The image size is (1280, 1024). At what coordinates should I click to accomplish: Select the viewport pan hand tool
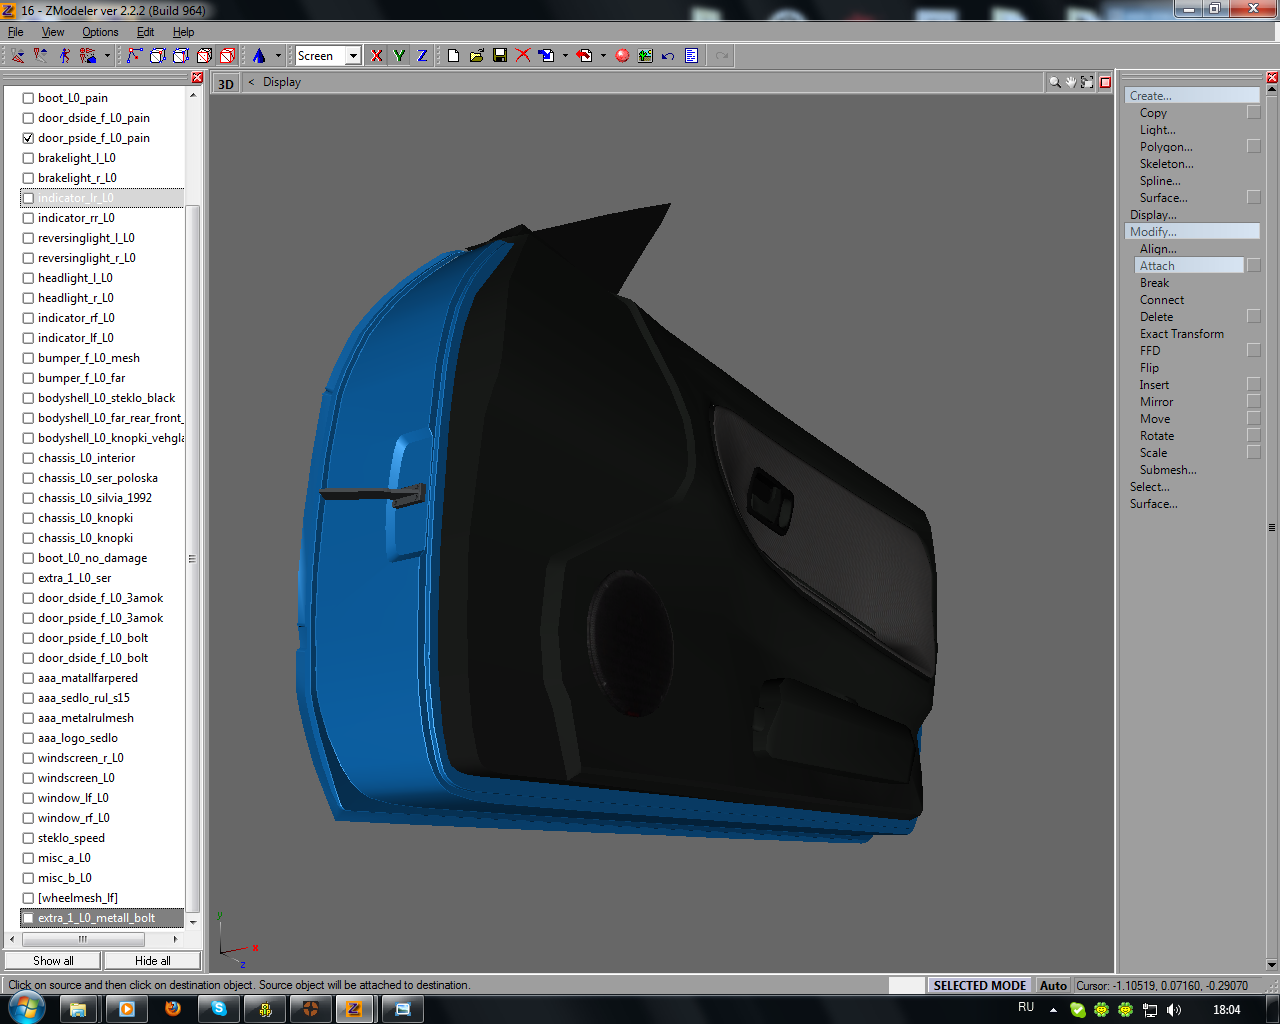coord(1070,83)
